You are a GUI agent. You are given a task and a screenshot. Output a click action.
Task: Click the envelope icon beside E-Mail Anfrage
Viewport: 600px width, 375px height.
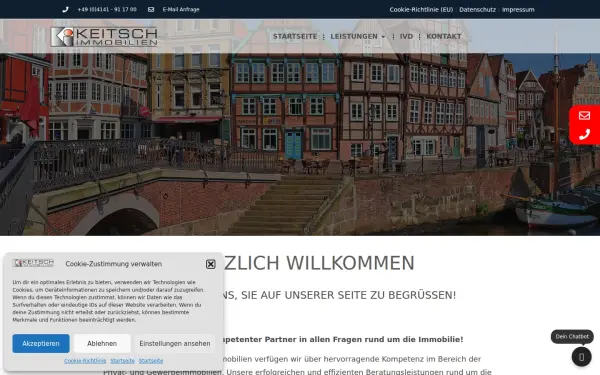(151, 10)
